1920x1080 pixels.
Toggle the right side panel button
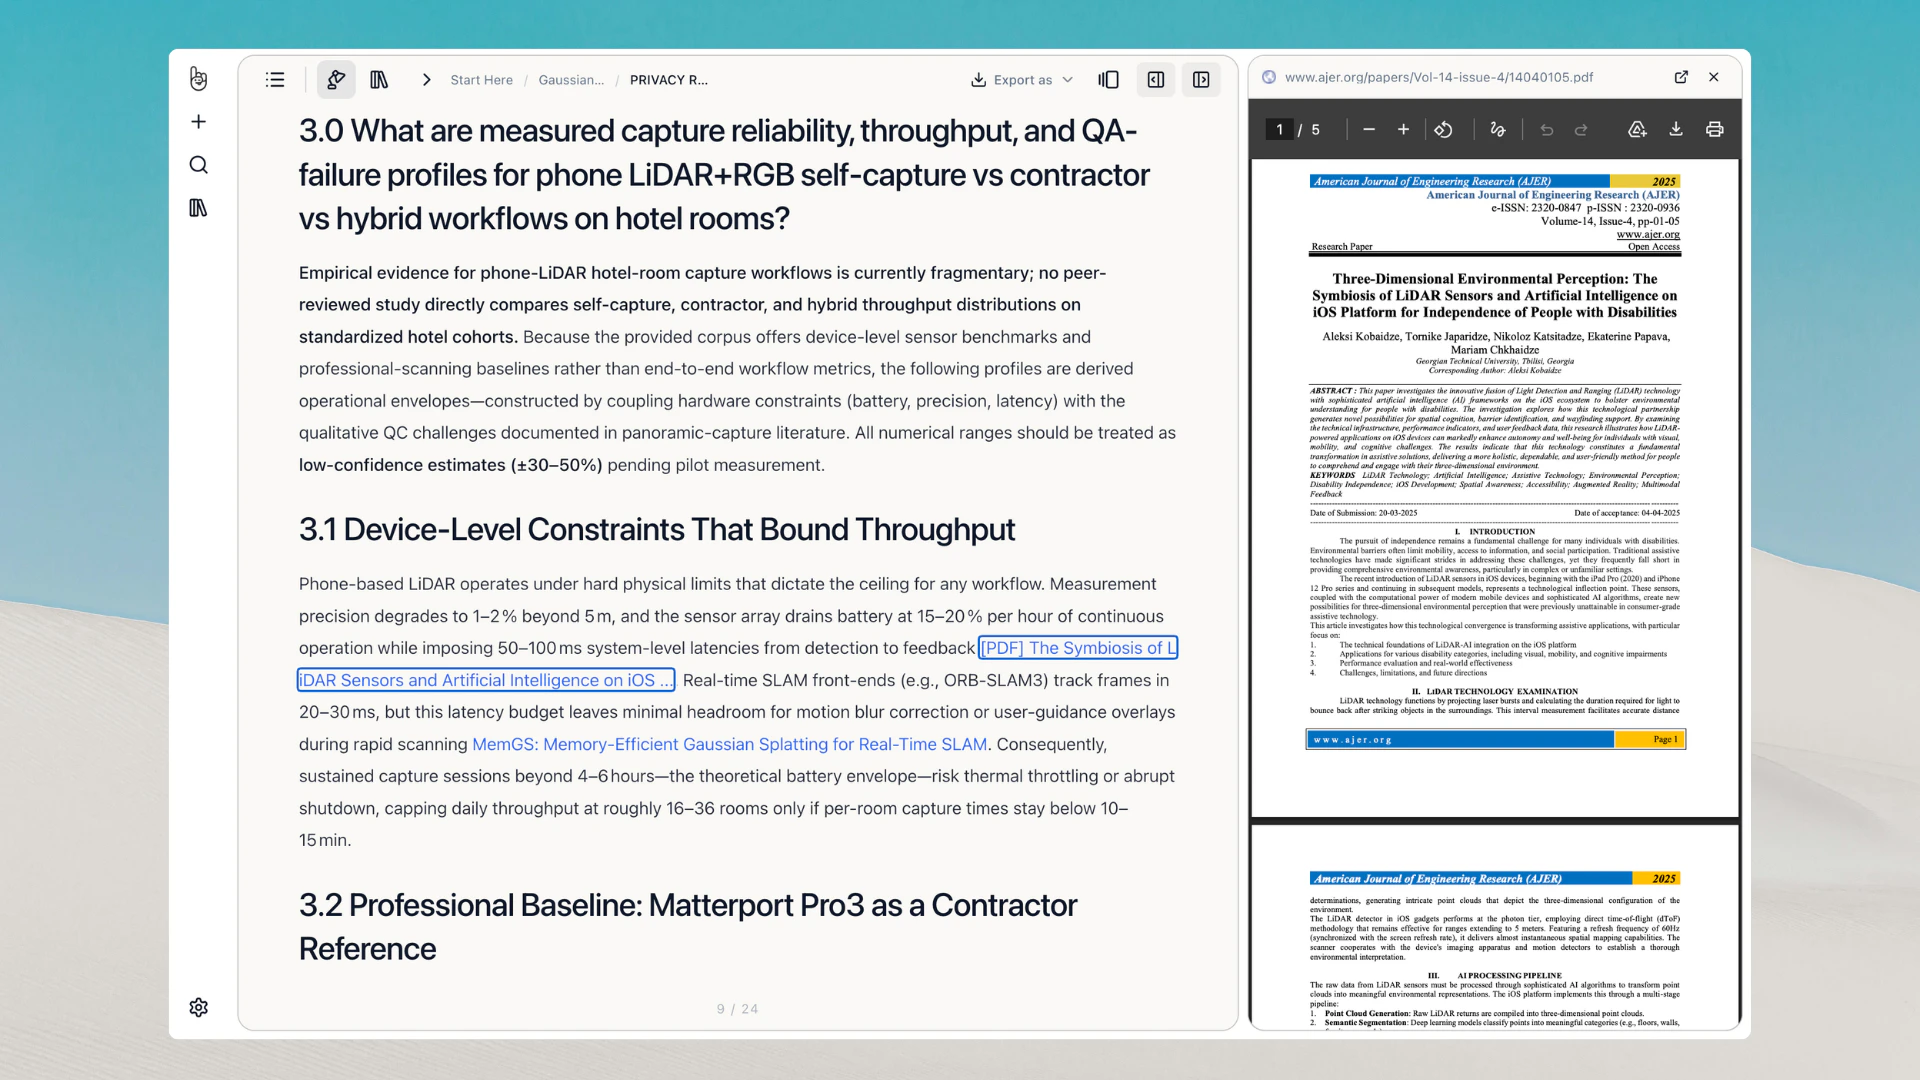click(x=1201, y=80)
